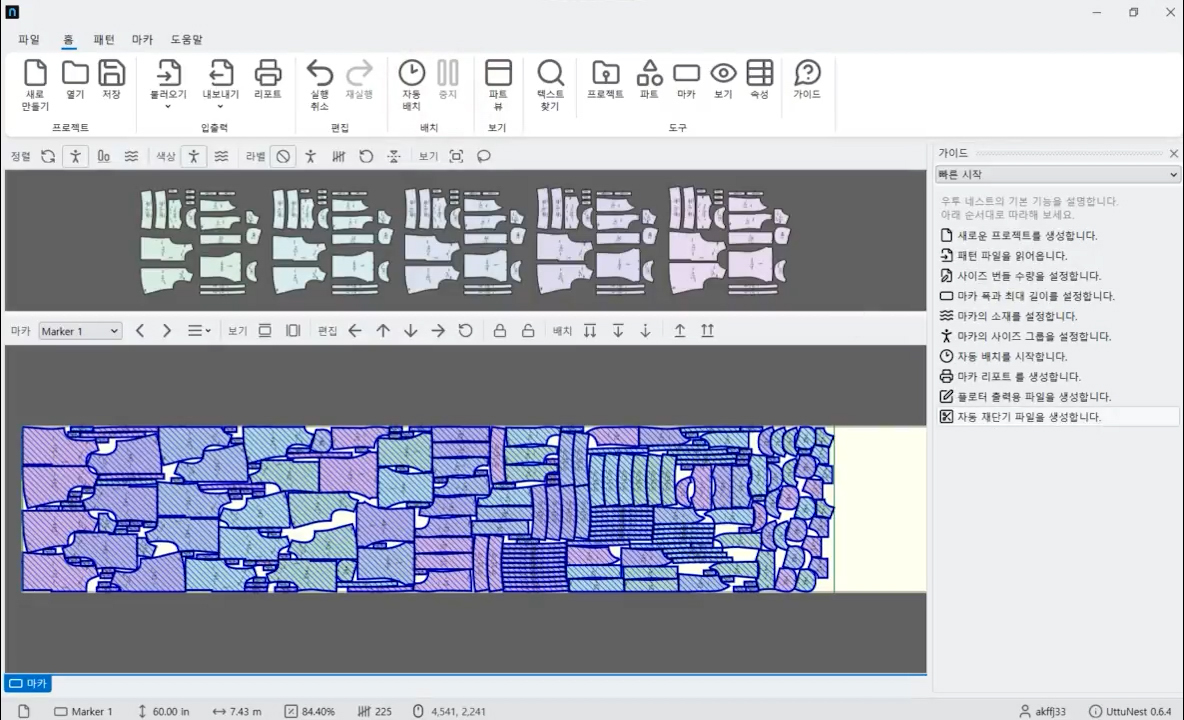Open the 속성 properties grid icon
This screenshot has height=720, width=1184.
(x=759, y=73)
